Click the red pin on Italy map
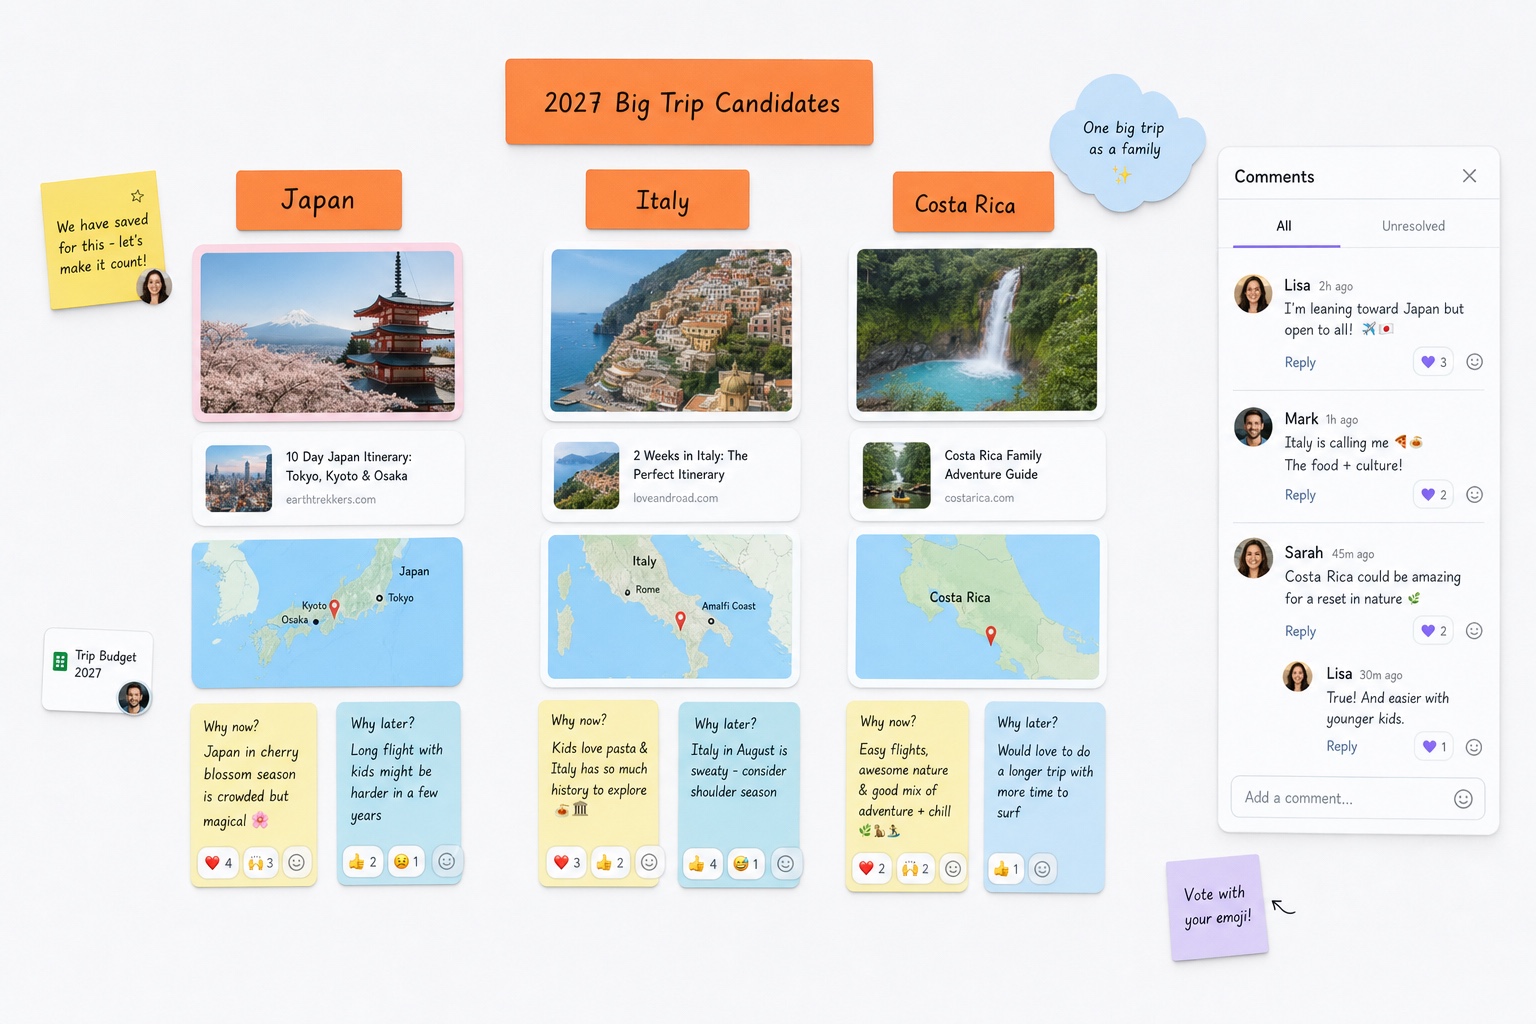The height and width of the screenshot is (1024, 1536). coord(681,620)
